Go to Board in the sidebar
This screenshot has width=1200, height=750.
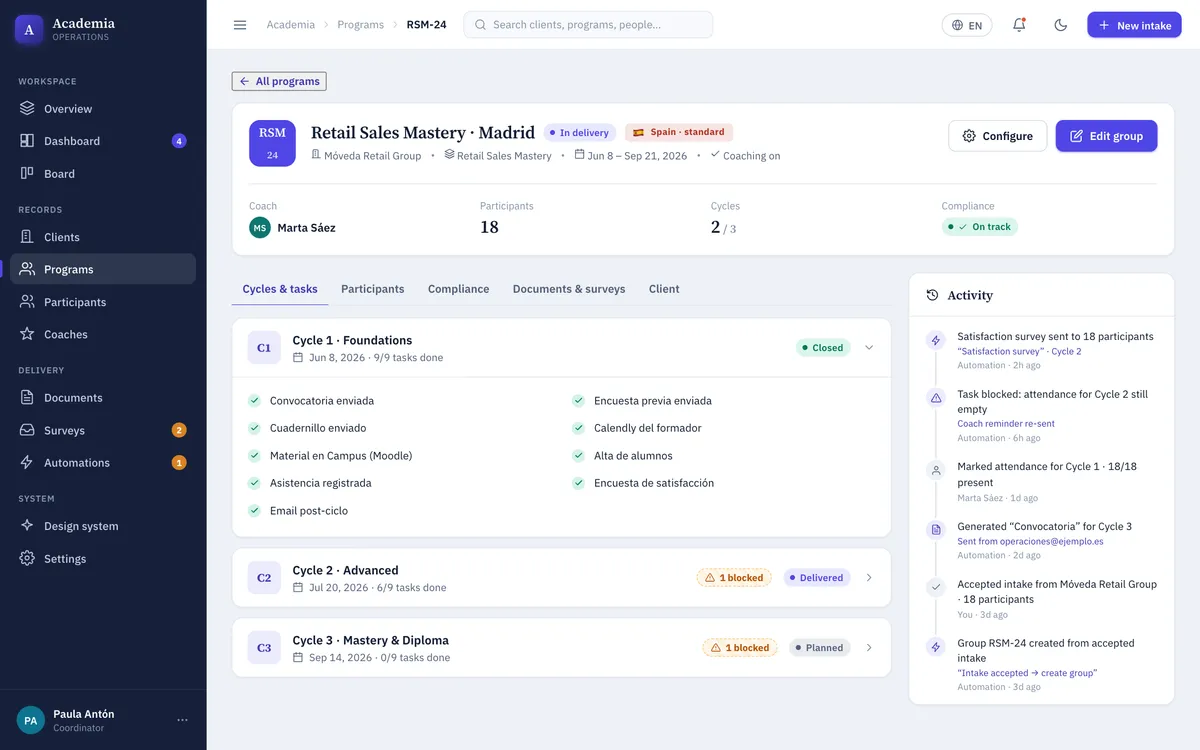(x=103, y=174)
